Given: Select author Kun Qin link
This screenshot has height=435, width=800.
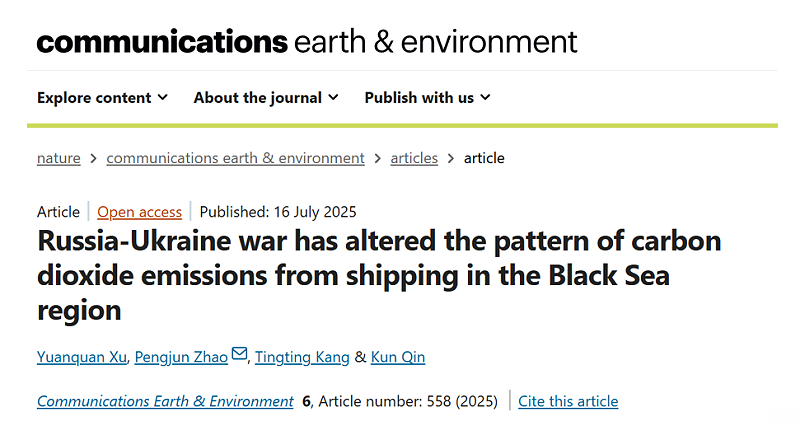Looking at the screenshot, I should point(398,357).
